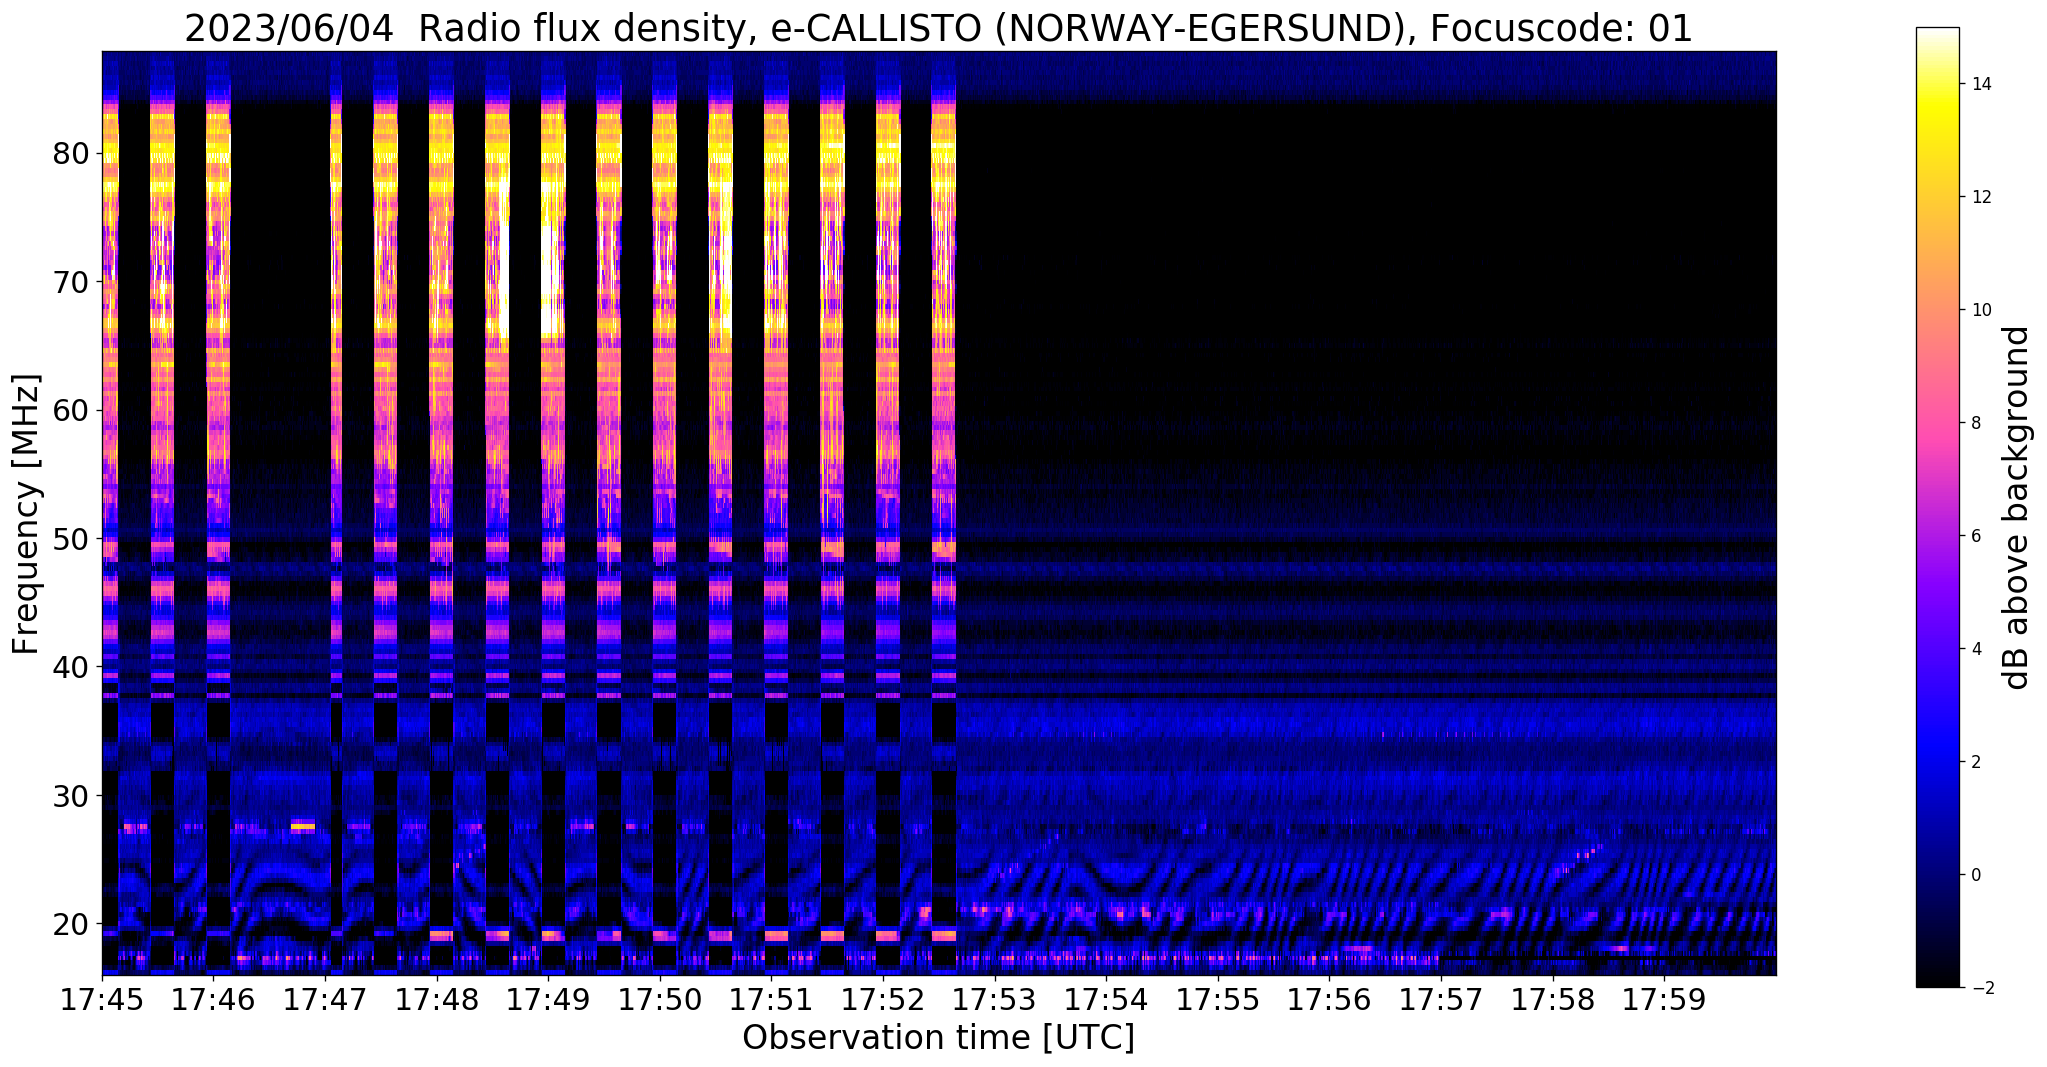
Task: Click the blue region of the colorbar near 2
Action: 1937,762
